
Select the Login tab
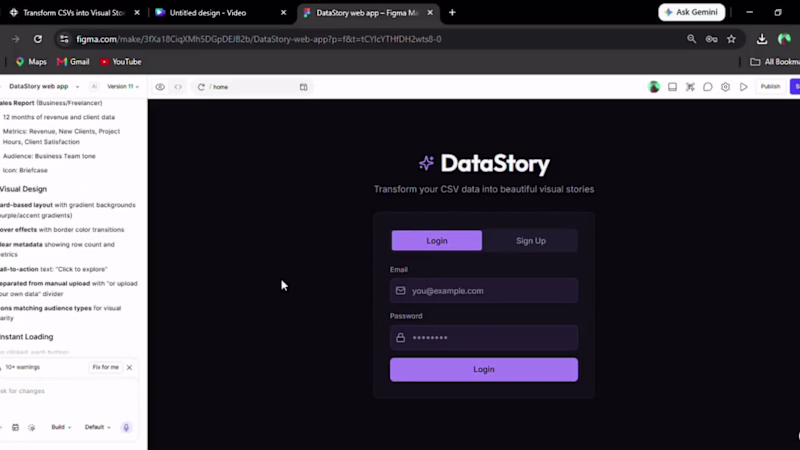click(x=437, y=241)
